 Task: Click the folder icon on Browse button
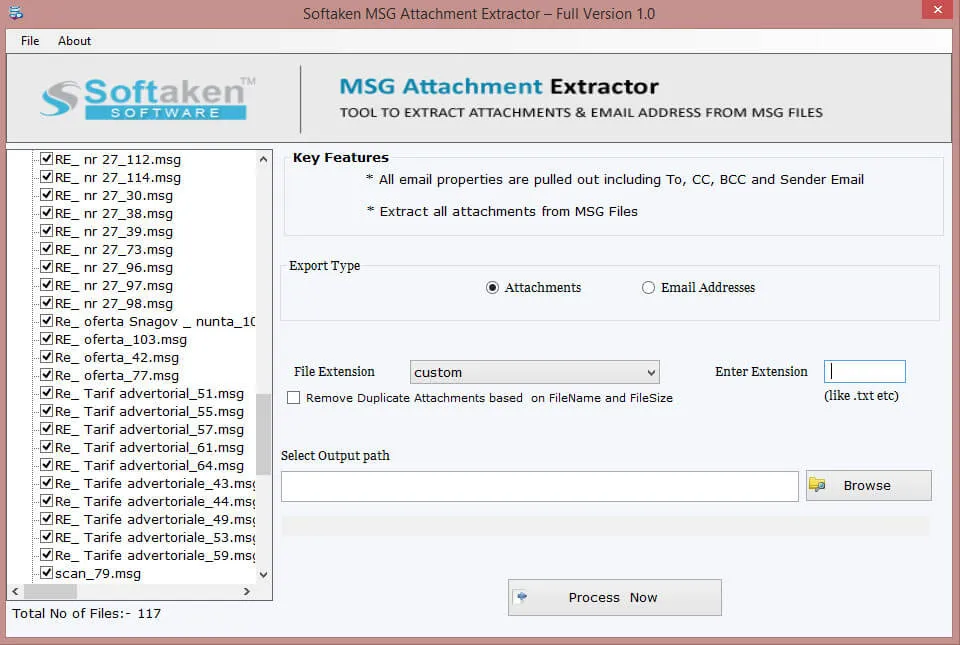pyautogui.click(x=817, y=485)
